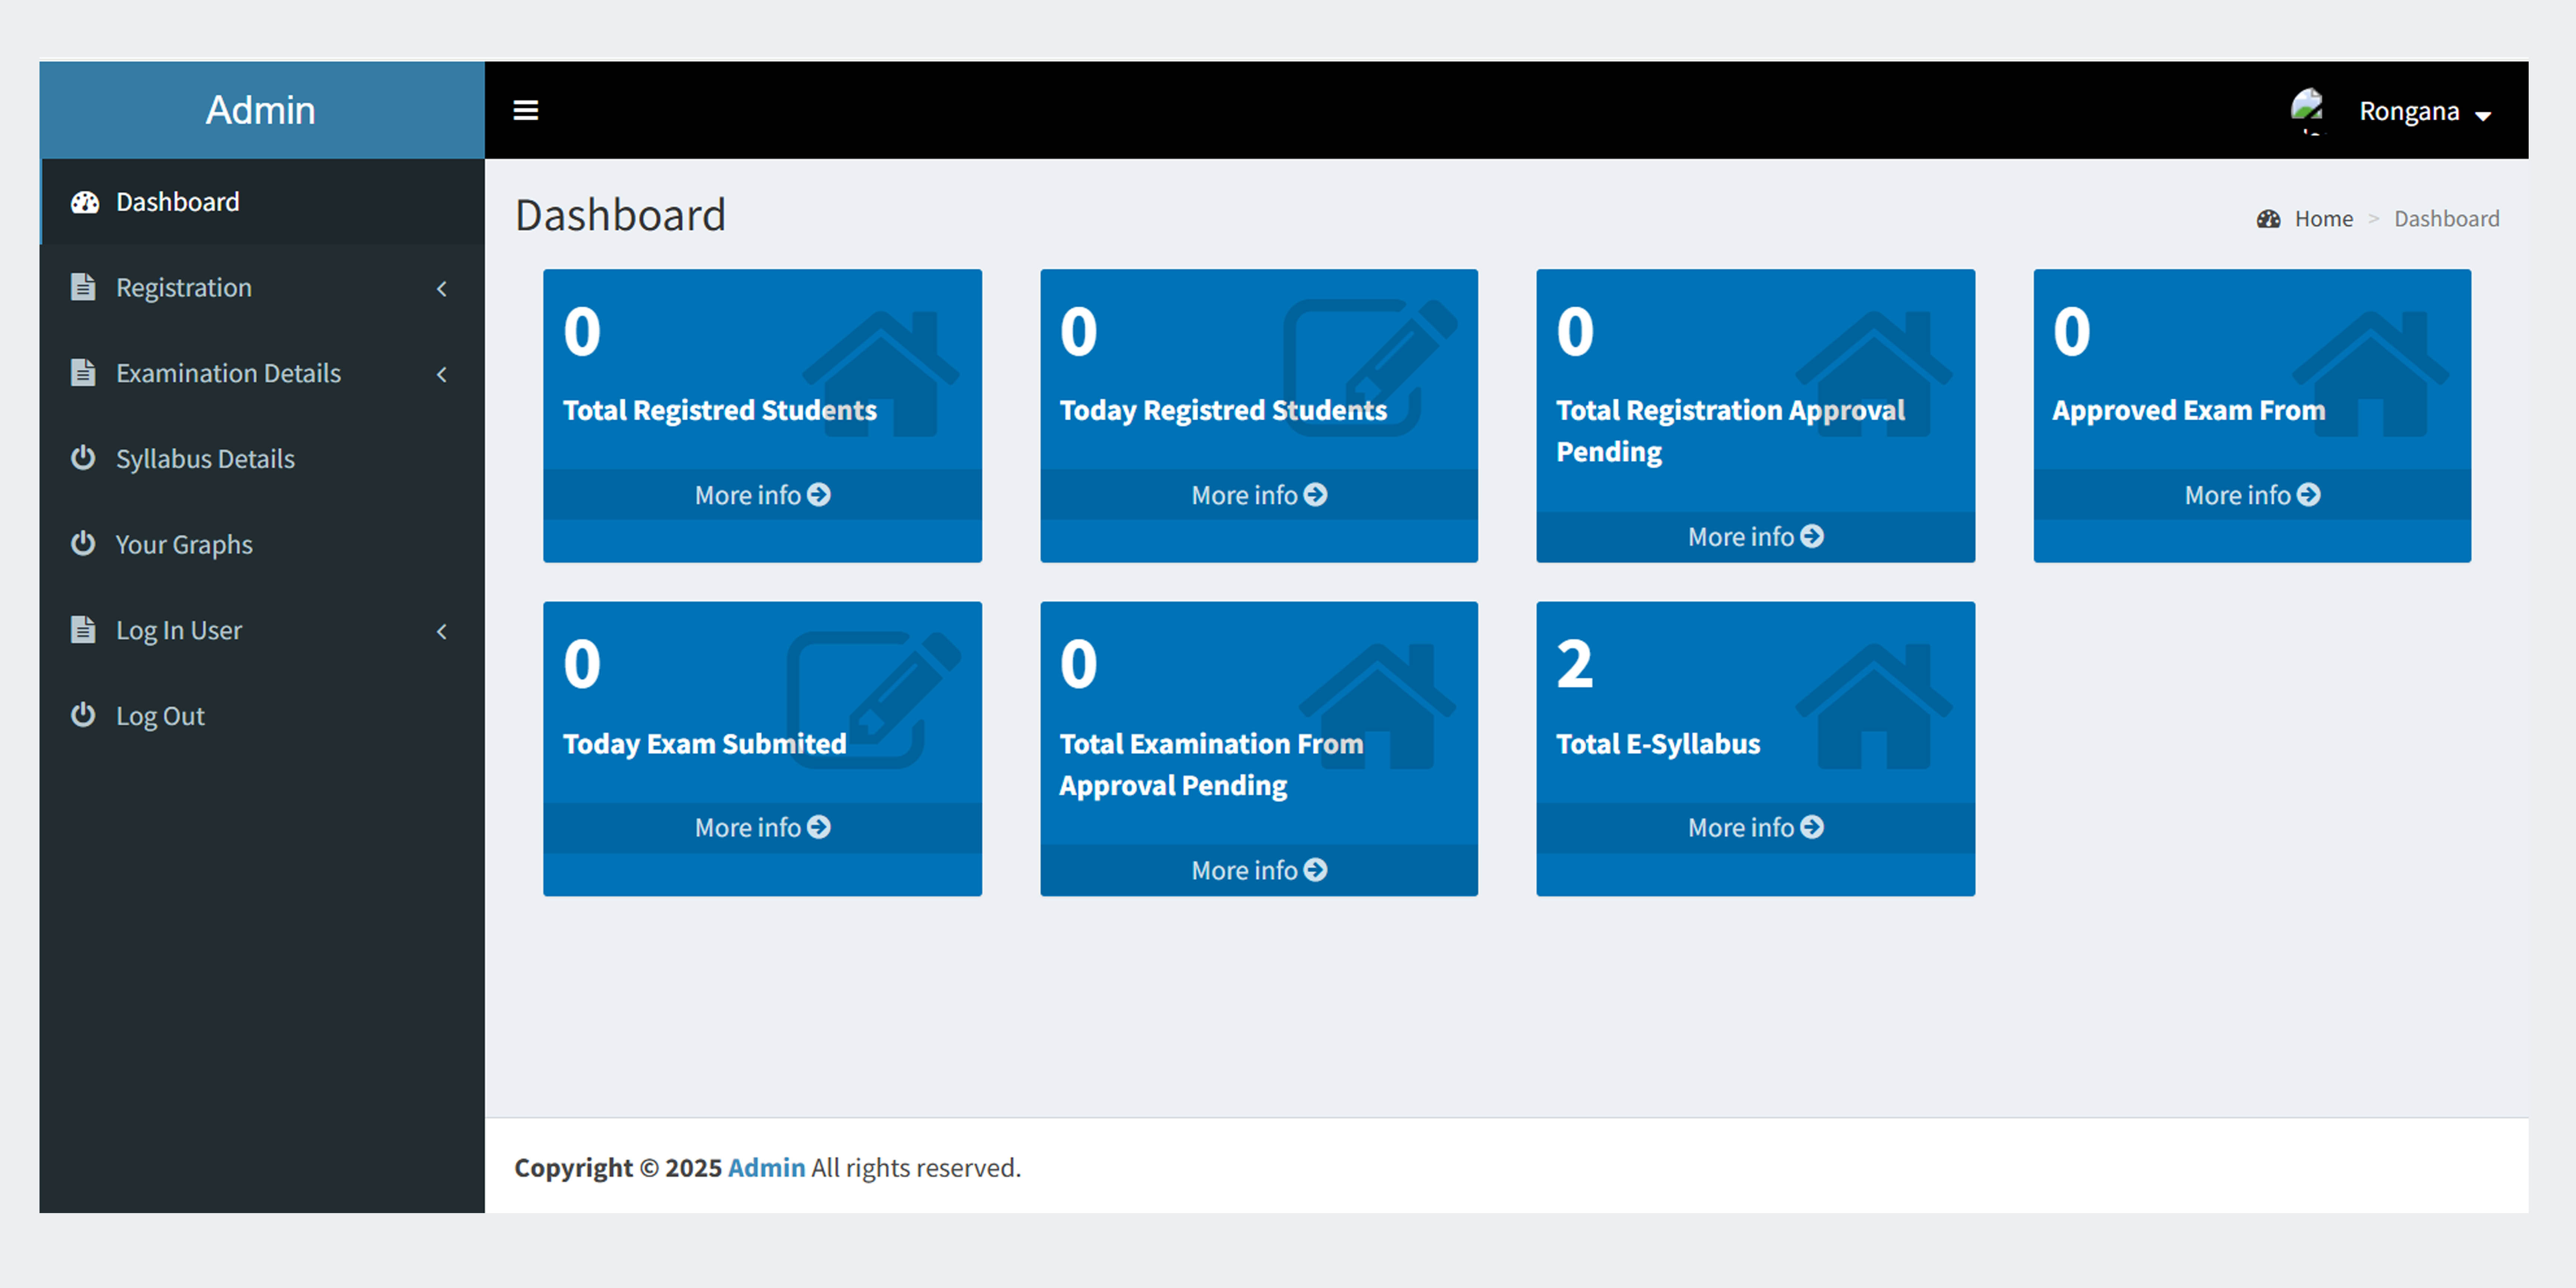Click arrow icon on Total E-Syllabus card
The height and width of the screenshot is (1288, 2576).
click(x=1812, y=827)
